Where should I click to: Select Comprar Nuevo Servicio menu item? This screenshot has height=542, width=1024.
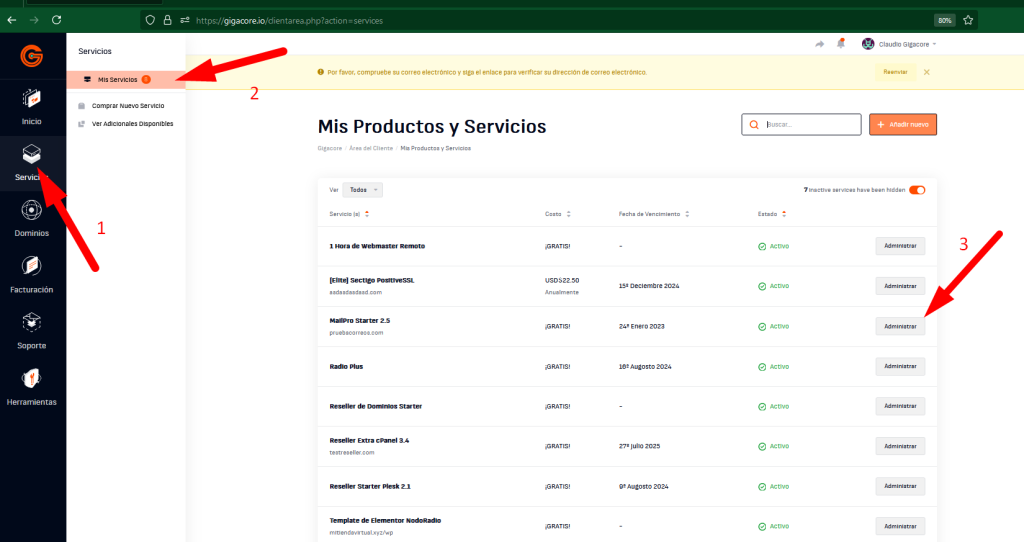pyautogui.click(x=128, y=105)
